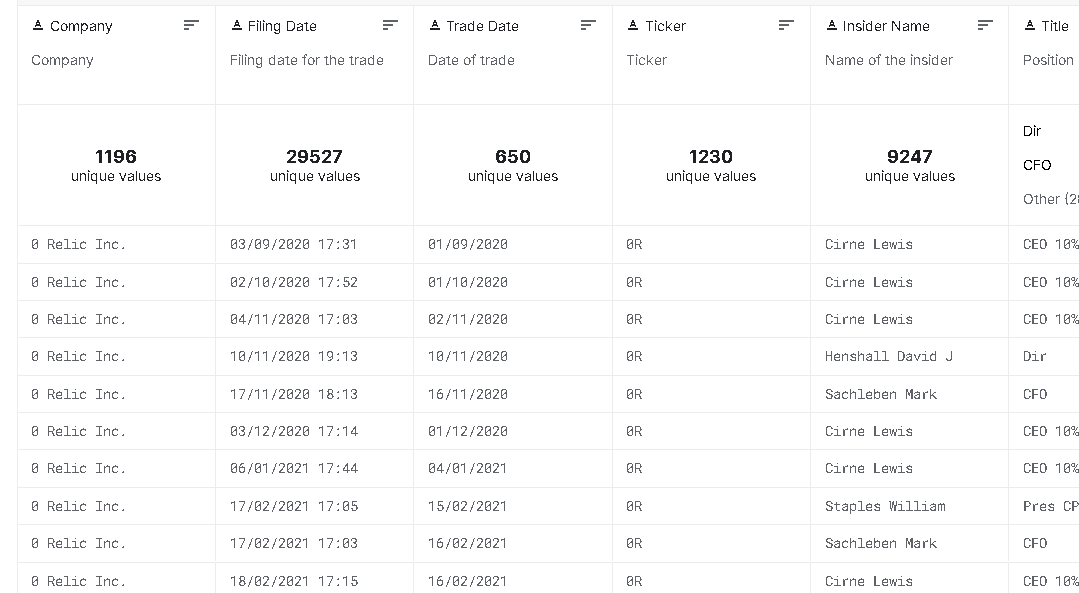This screenshot has height=593, width=1079.
Task: Open the Title column menu
Action: (x=1075, y=25)
